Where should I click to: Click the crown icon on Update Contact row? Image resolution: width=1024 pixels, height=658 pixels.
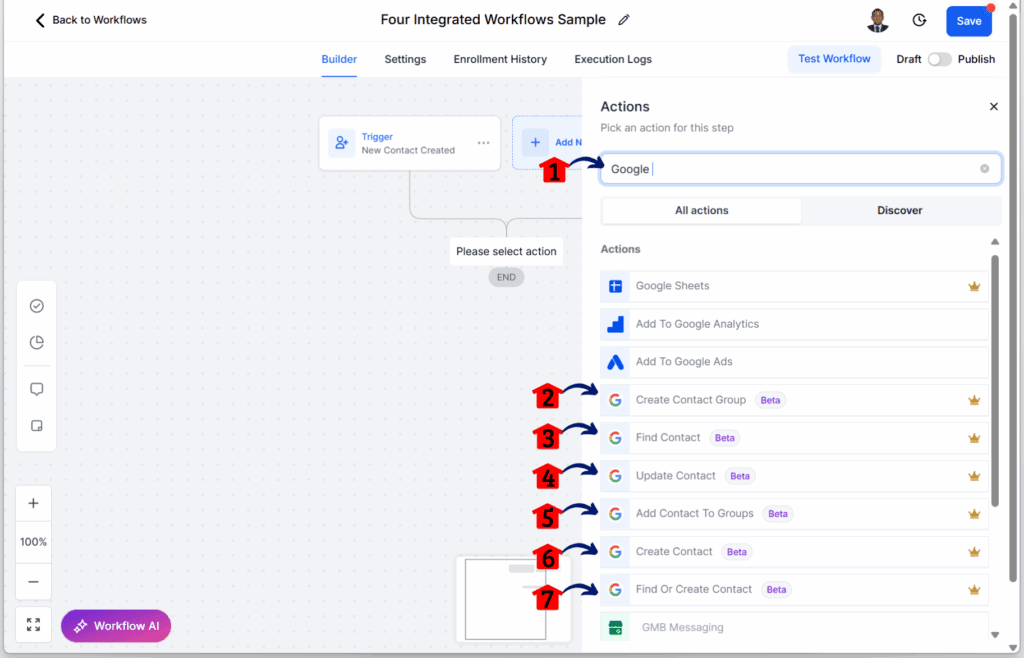coord(974,476)
